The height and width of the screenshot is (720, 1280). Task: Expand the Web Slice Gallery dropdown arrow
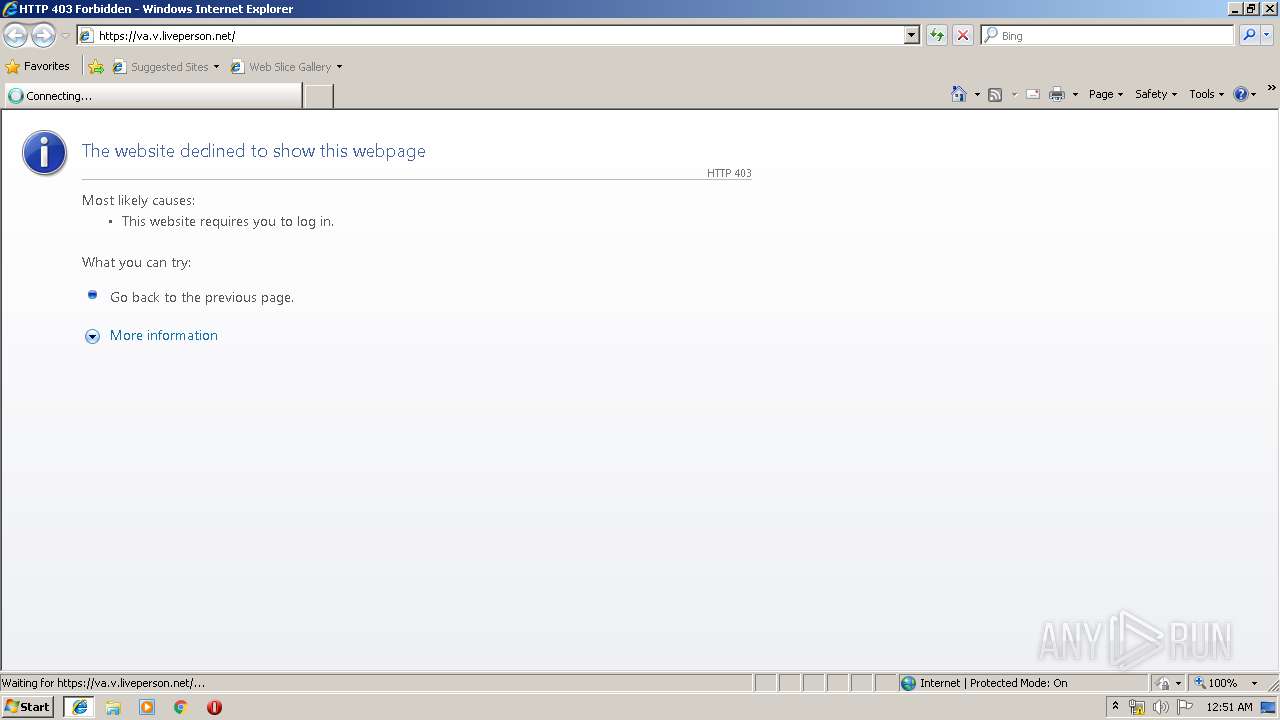pos(339,67)
